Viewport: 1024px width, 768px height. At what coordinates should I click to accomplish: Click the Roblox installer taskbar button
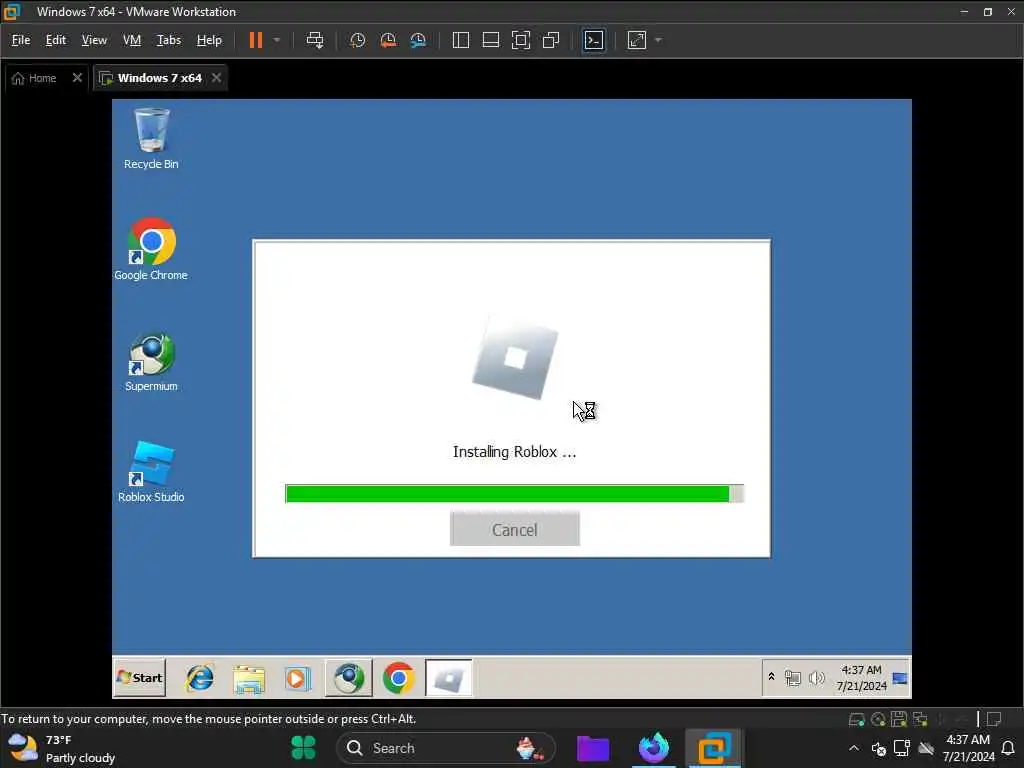click(x=449, y=678)
